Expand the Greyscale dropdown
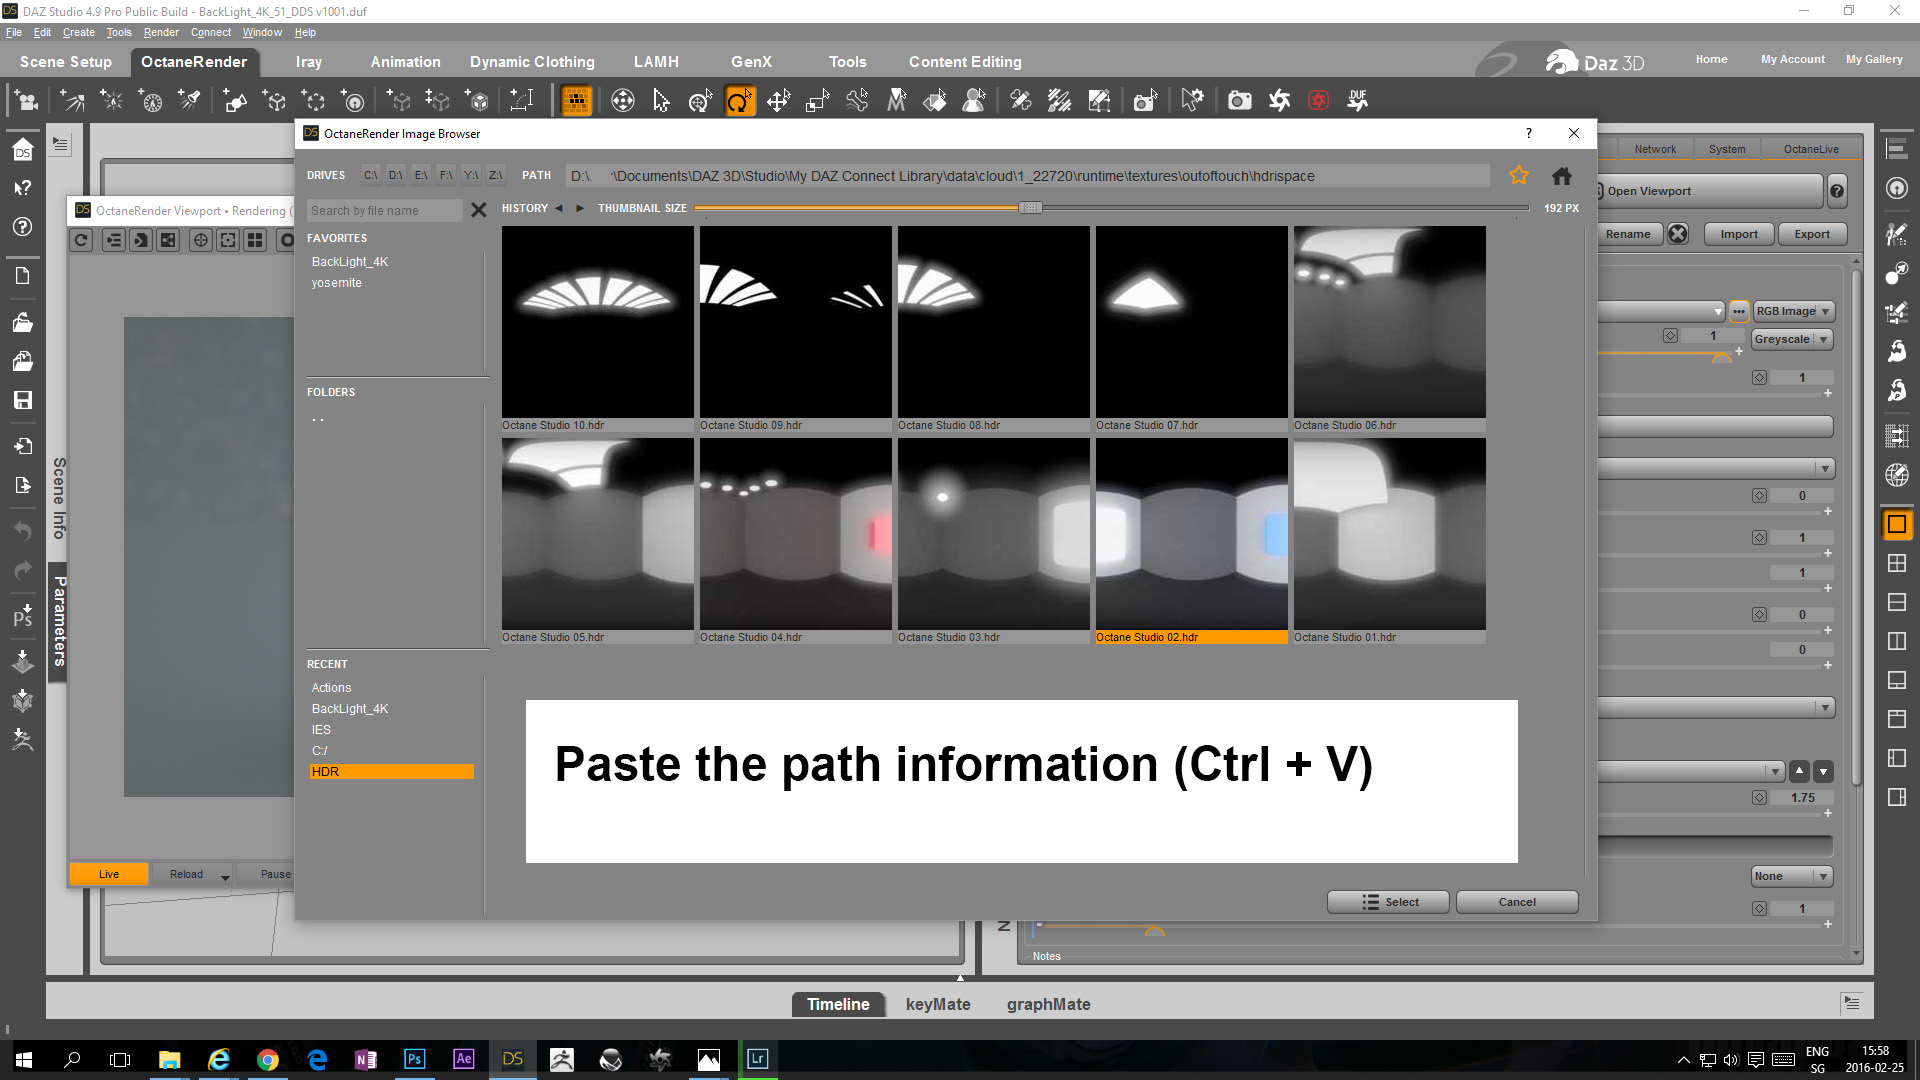 pos(1791,339)
